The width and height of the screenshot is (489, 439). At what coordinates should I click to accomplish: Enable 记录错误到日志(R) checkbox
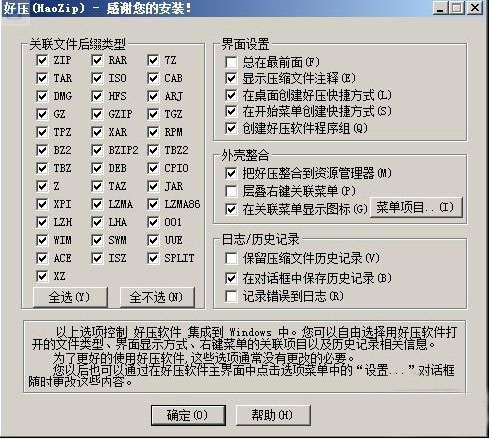(231, 296)
